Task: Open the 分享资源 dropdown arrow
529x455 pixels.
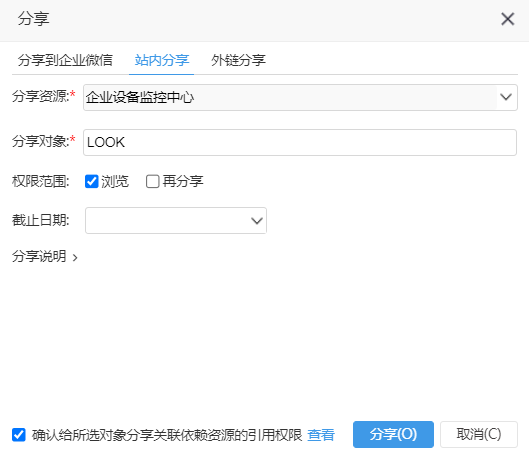Action: click(x=506, y=97)
